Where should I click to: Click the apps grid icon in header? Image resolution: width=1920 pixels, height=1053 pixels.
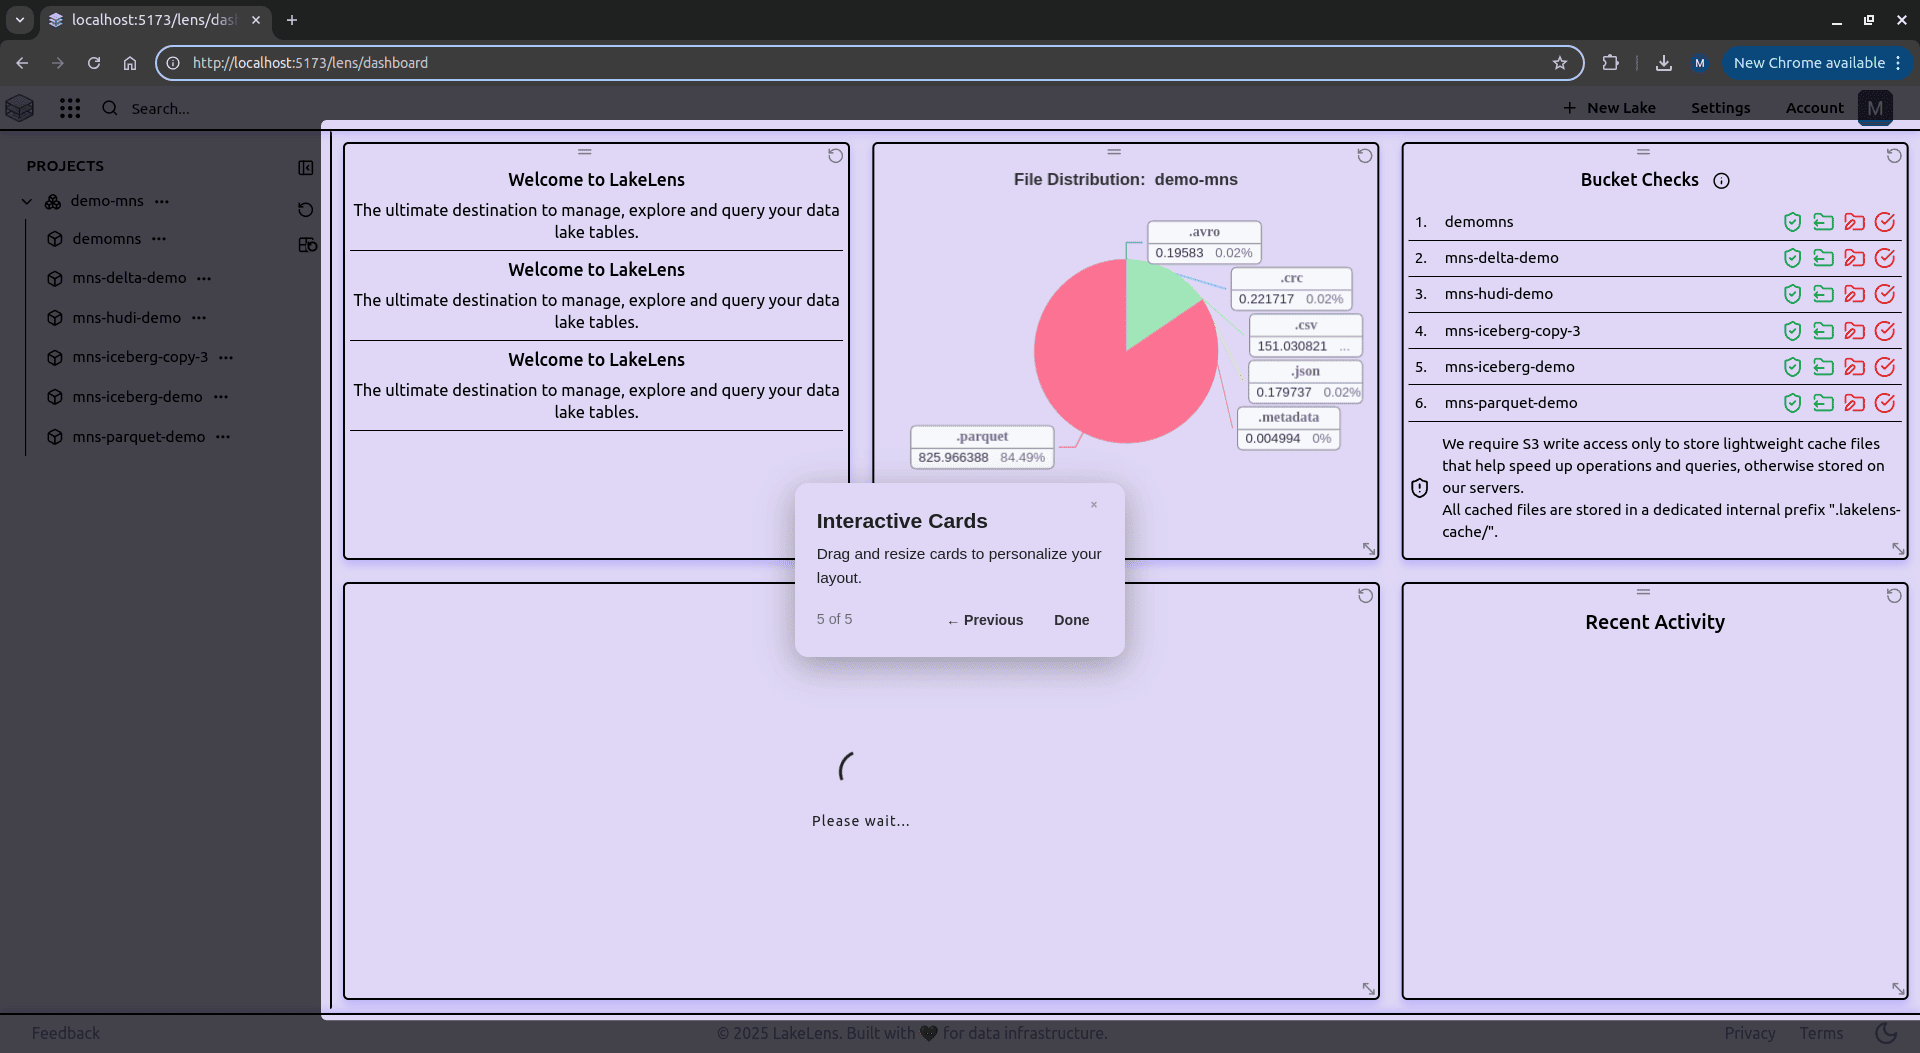coord(70,108)
